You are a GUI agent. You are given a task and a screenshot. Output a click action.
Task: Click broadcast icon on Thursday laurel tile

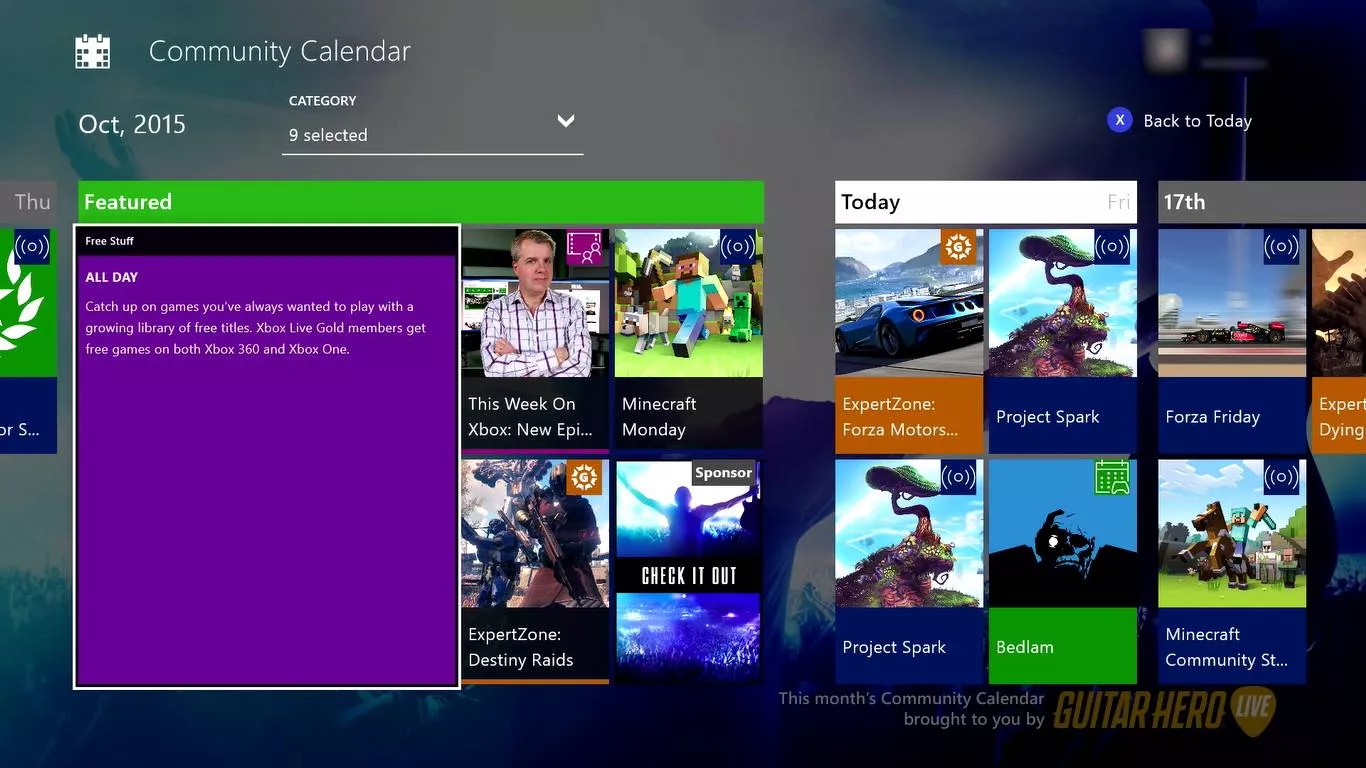coord(32,247)
